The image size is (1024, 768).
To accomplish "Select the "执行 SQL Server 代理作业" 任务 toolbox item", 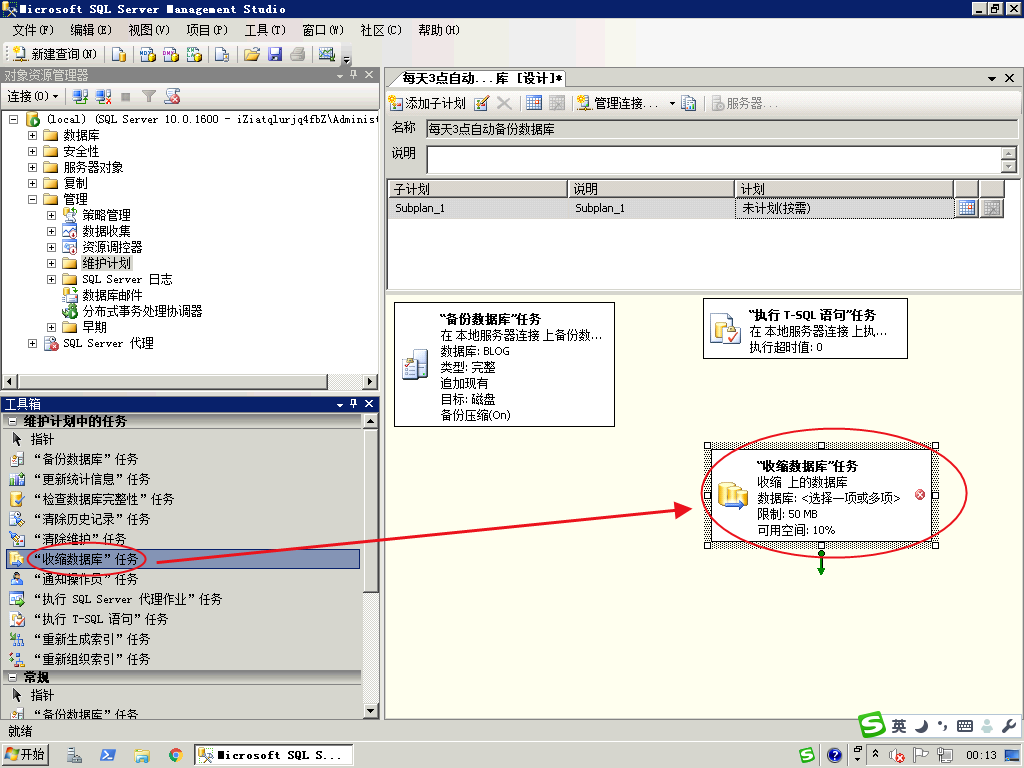I will pos(183,599).
